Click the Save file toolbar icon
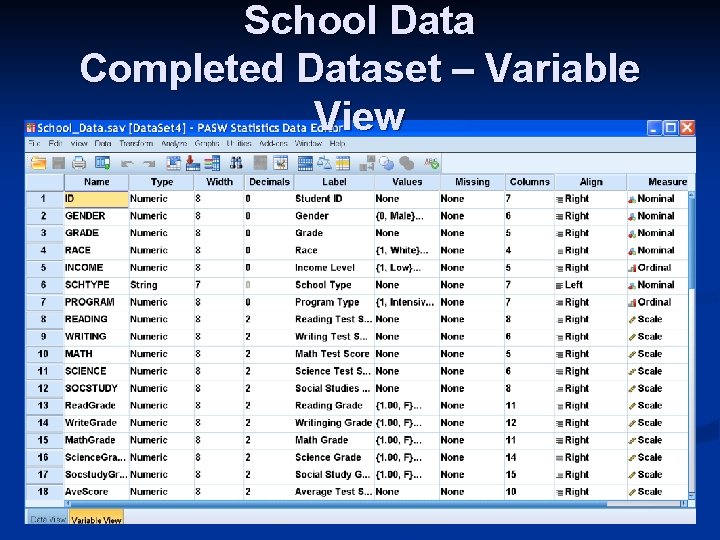The width and height of the screenshot is (720, 540). tap(58, 163)
